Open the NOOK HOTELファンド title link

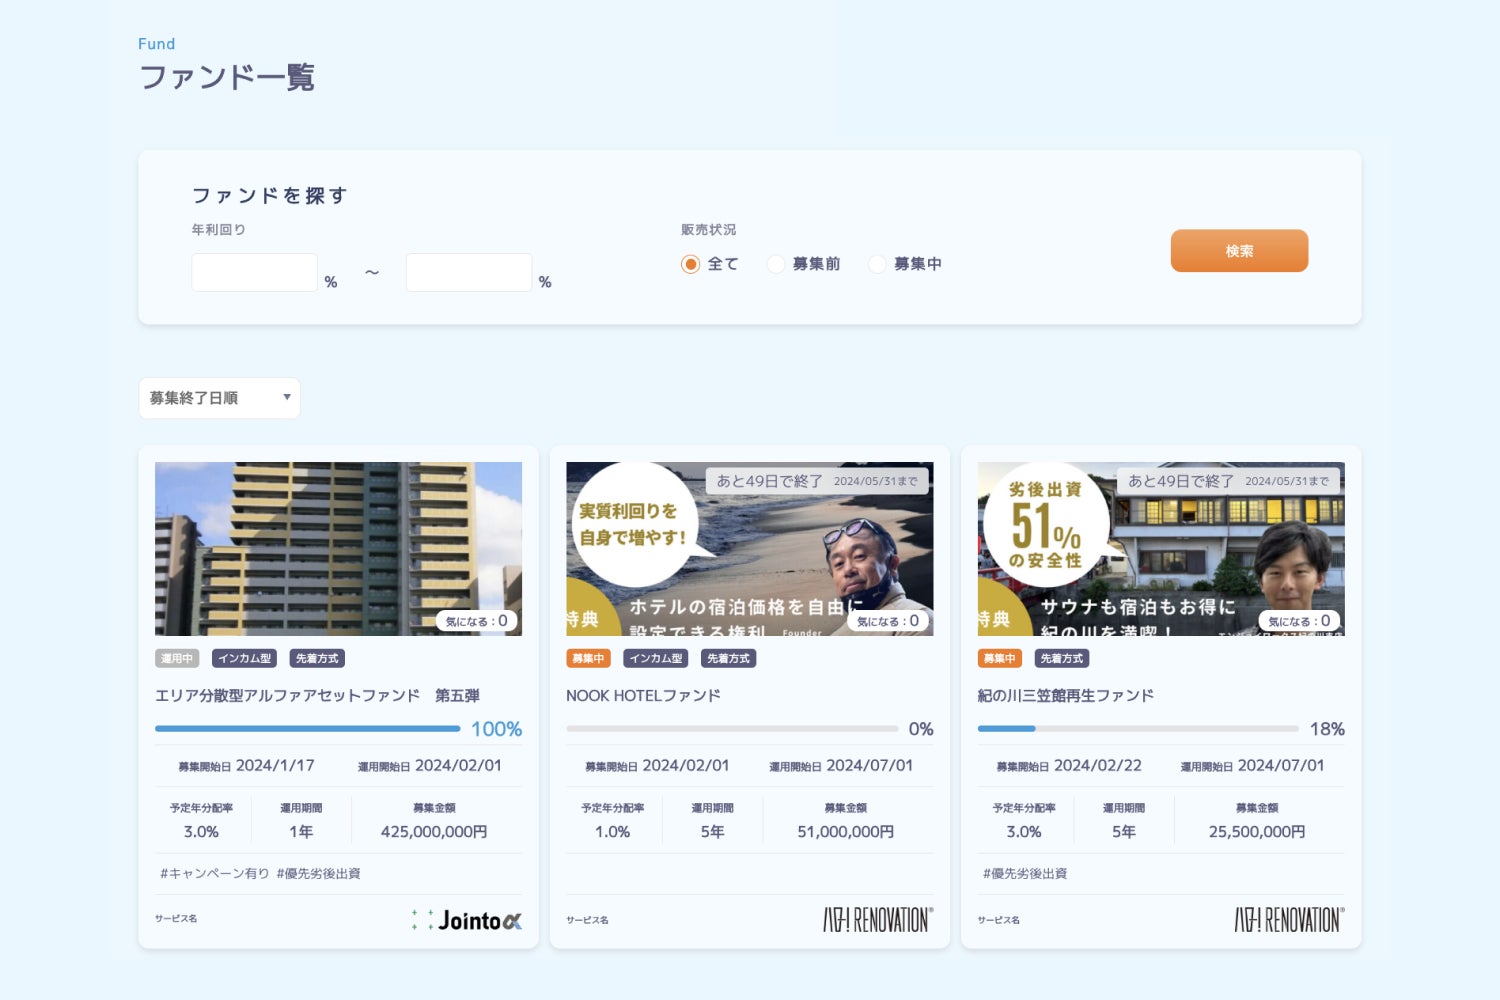pos(643,695)
